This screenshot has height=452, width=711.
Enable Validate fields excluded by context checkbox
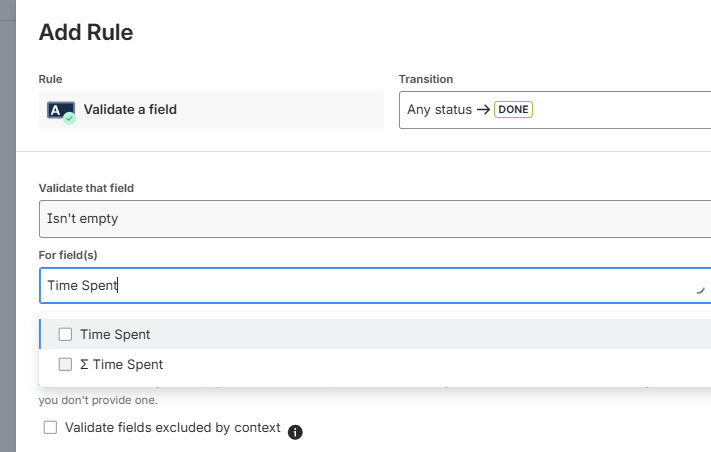coord(50,427)
